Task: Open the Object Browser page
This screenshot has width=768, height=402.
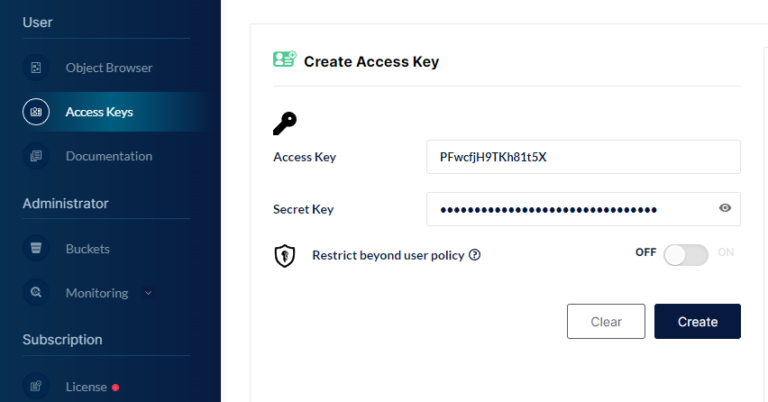Action: pyautogui.click(x=109, y=68)
